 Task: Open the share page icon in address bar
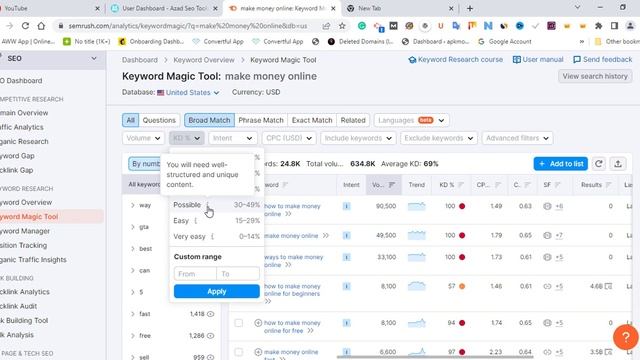point(326,26)
